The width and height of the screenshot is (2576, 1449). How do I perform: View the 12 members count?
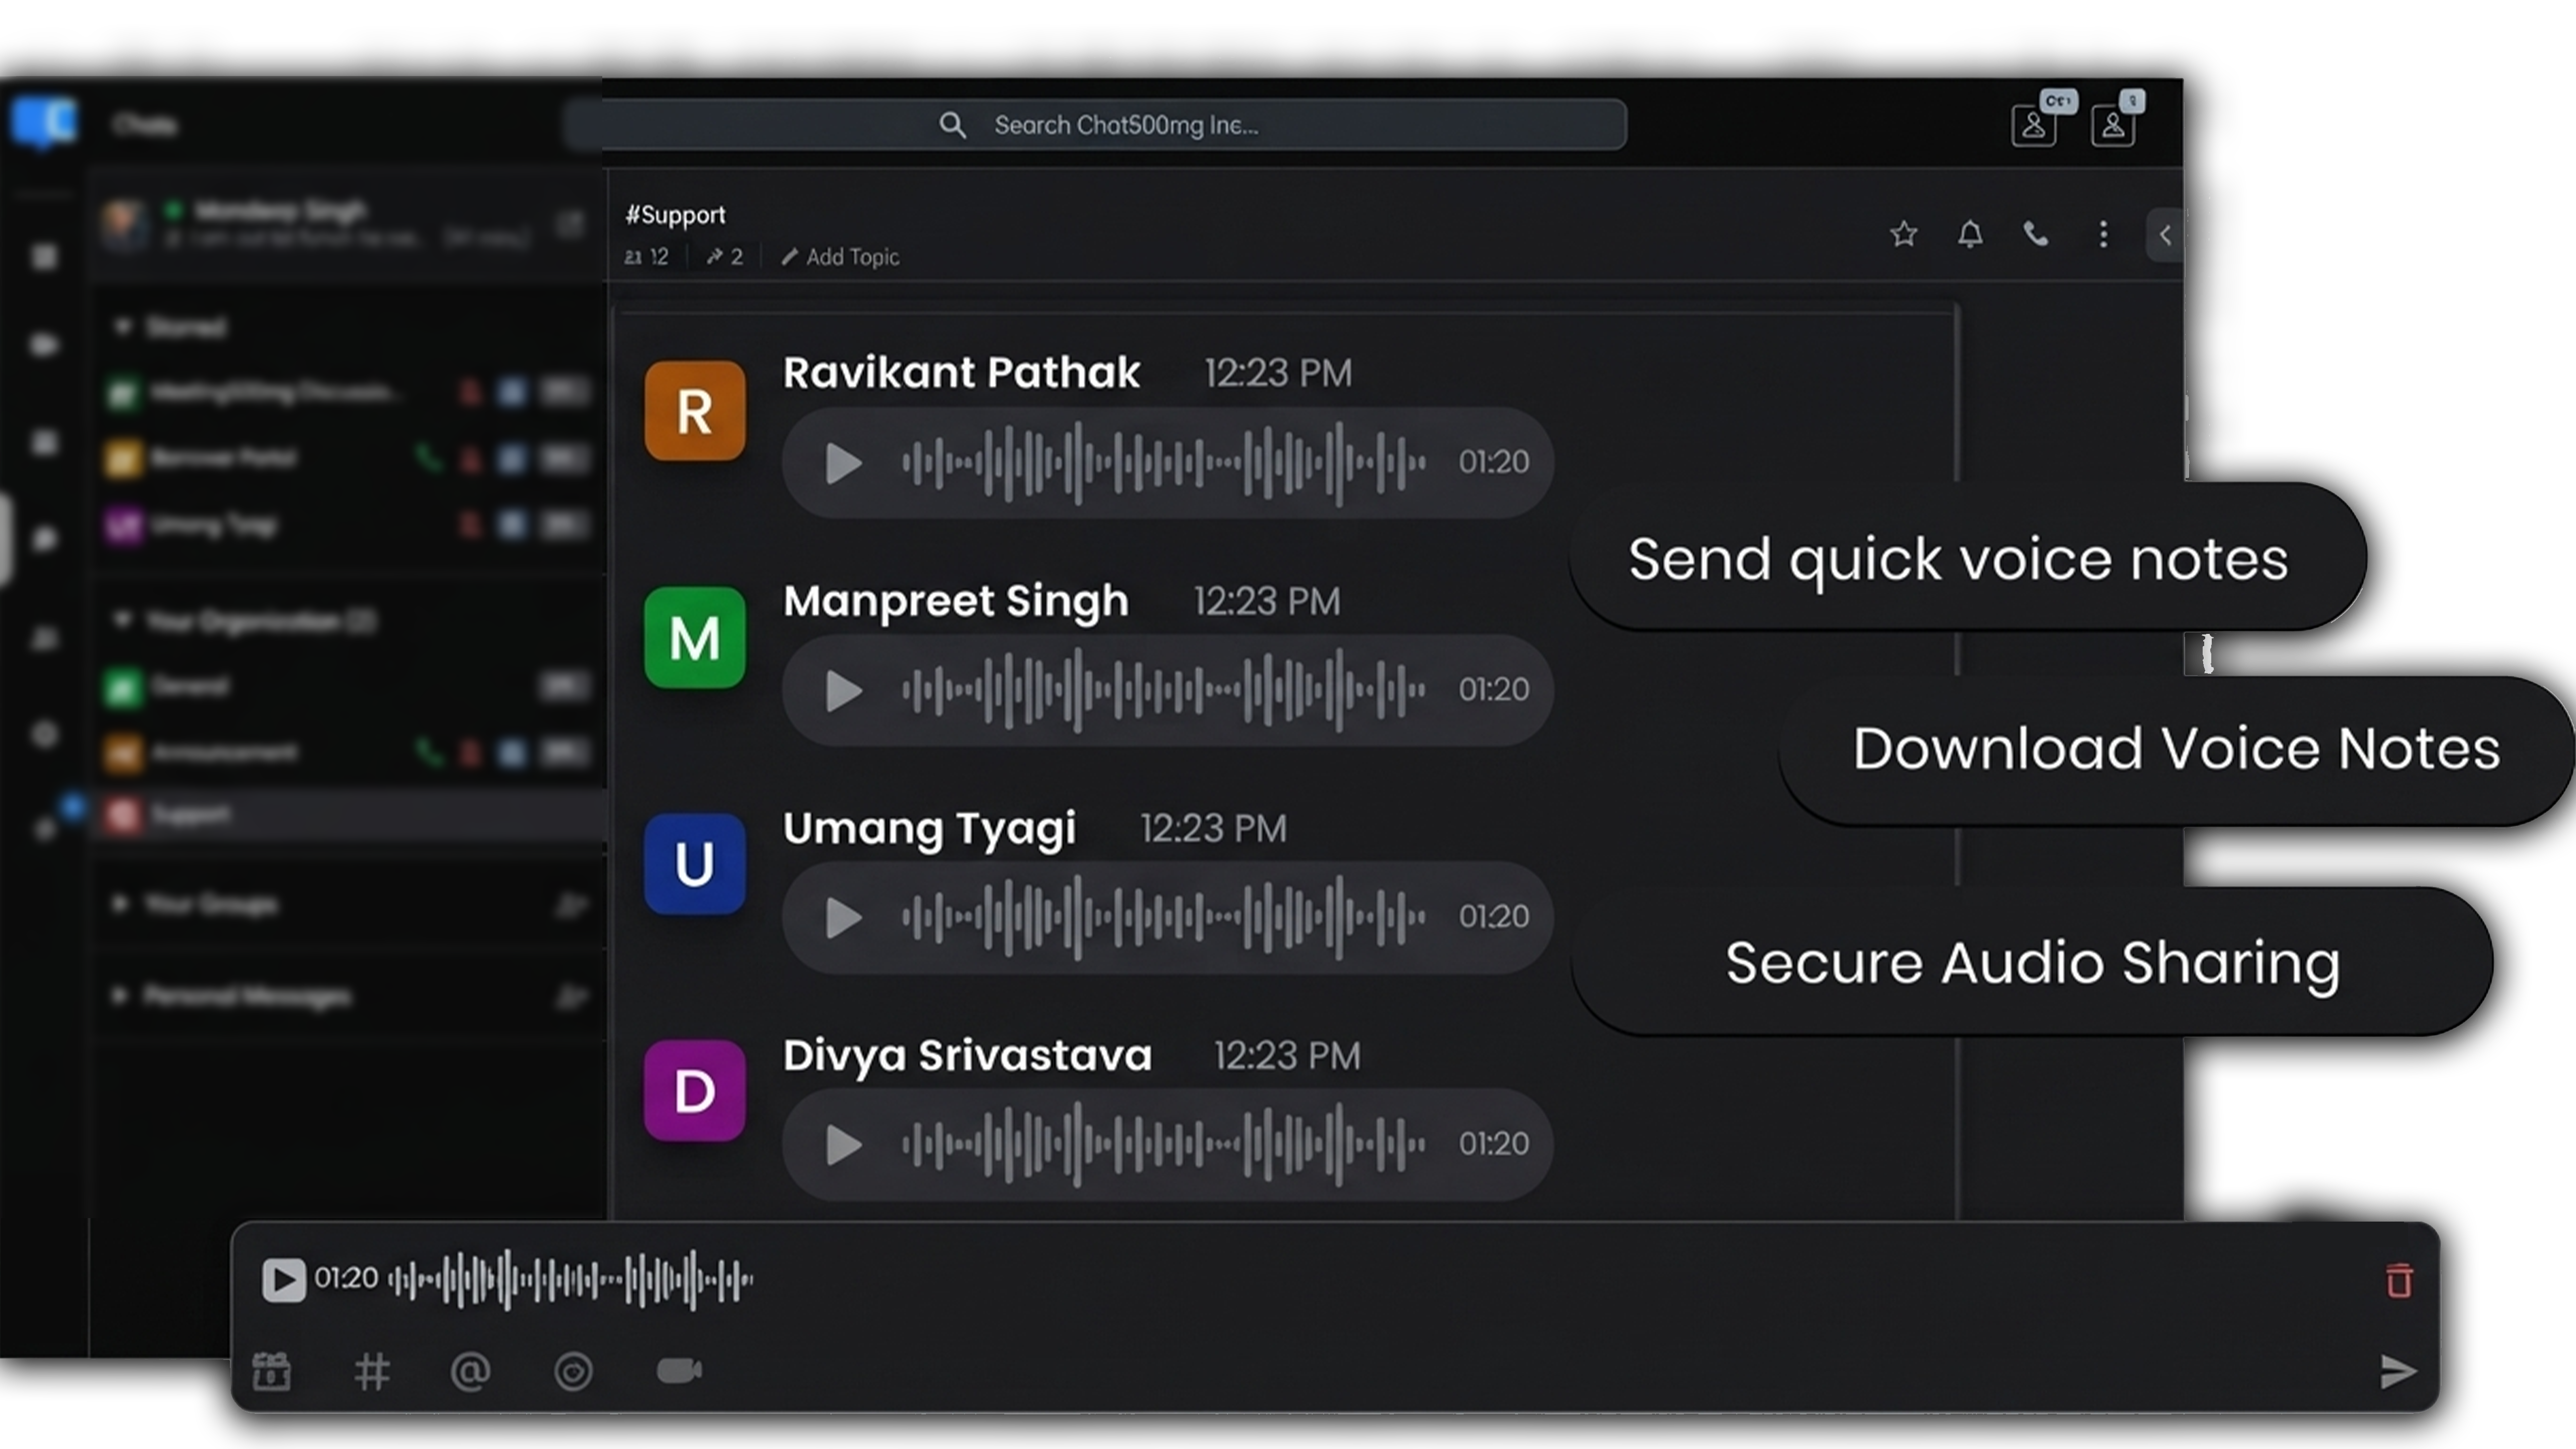click(646, 257)
